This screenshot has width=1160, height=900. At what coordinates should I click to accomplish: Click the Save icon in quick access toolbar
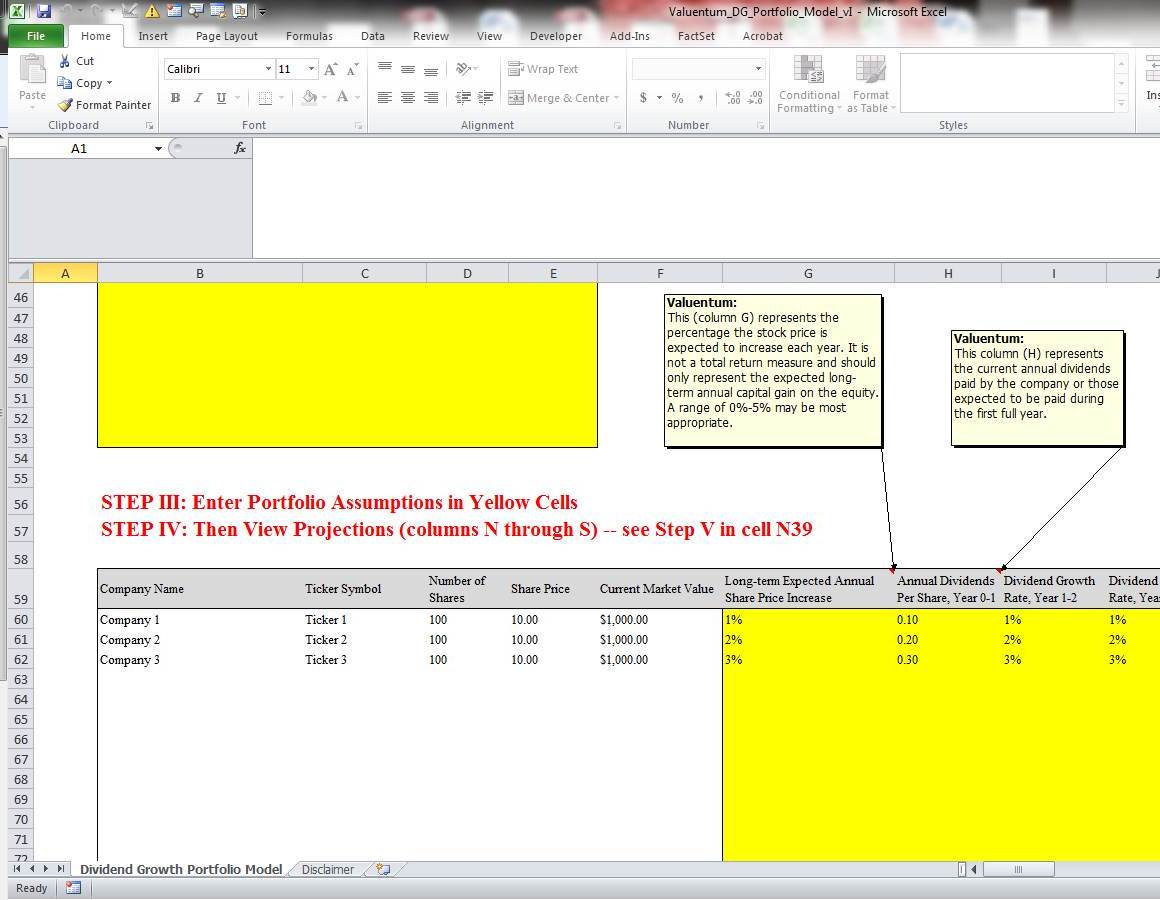point(43,11)
